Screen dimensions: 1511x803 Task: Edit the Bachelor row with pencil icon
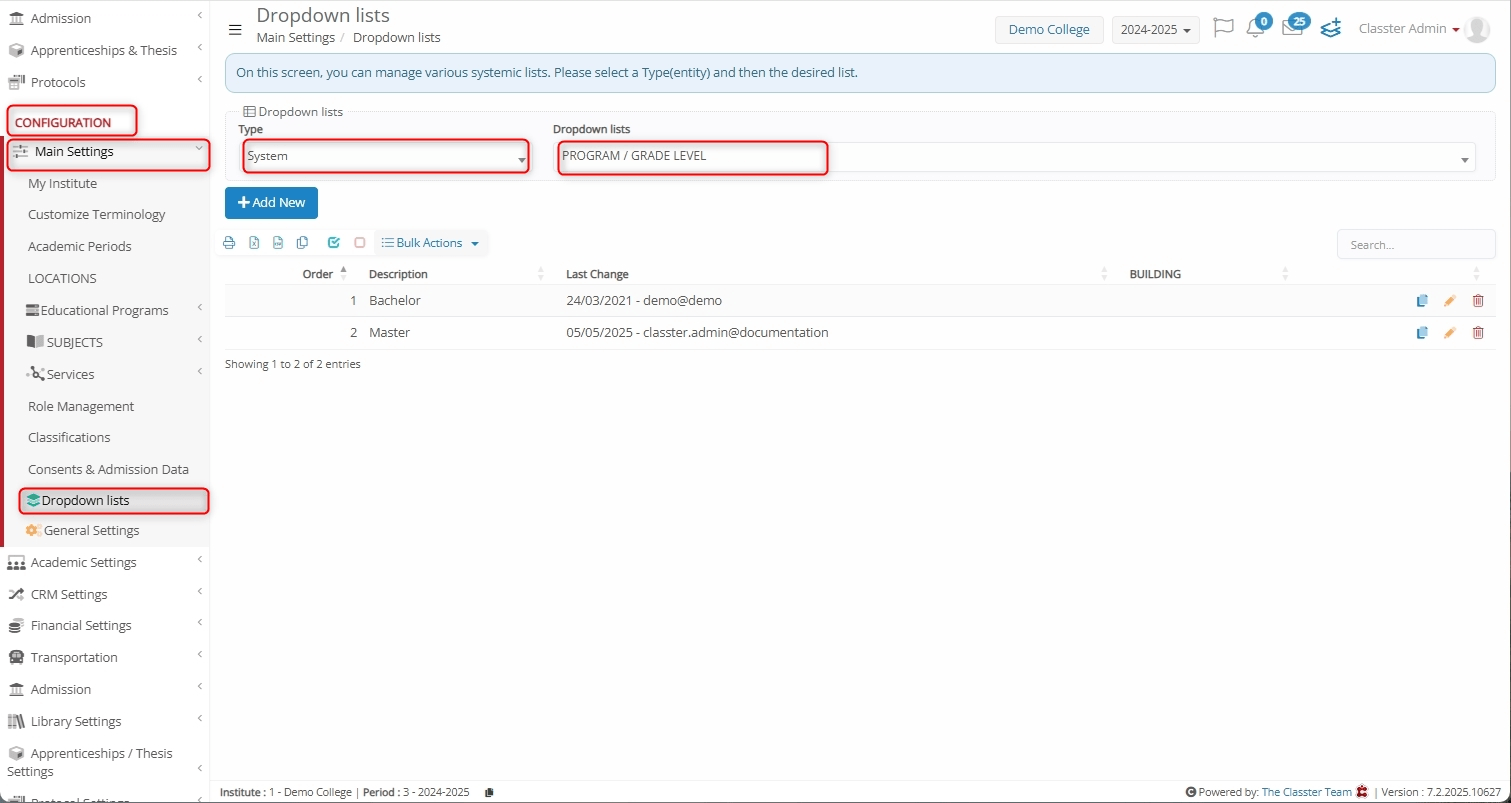tap(1449, 301)
